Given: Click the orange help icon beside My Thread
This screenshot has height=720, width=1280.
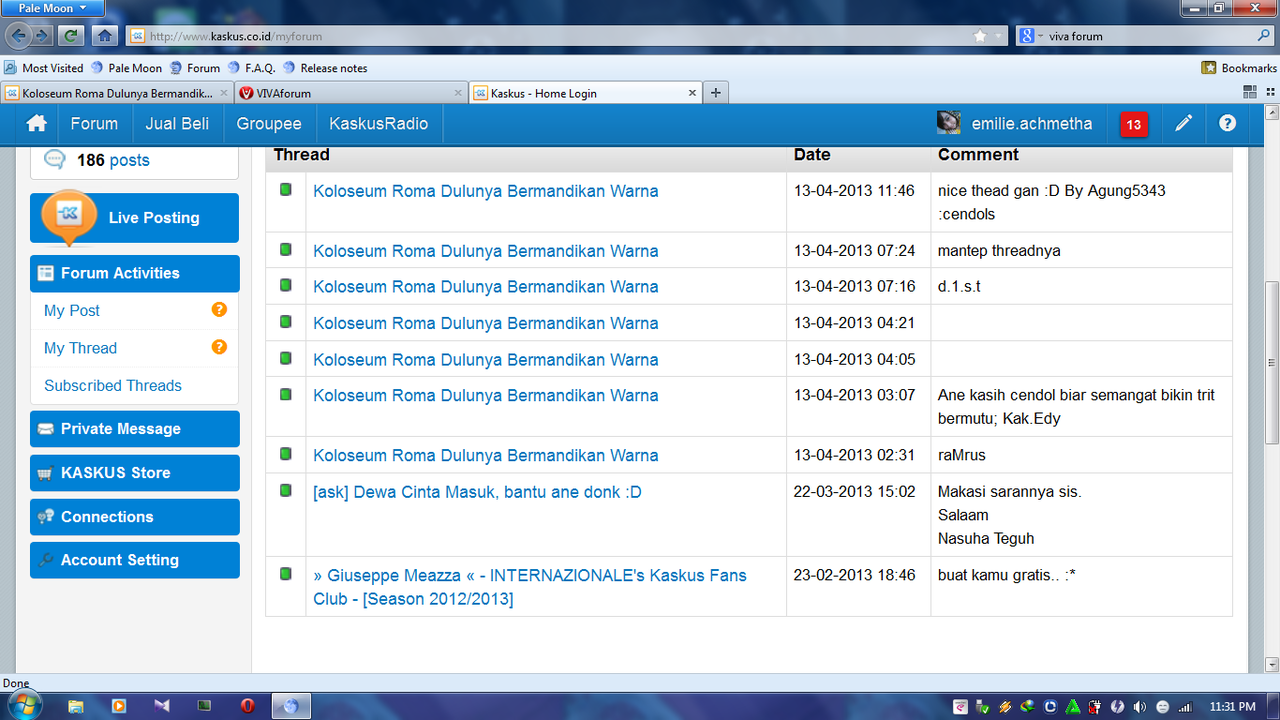Looking at the screenshot, I should click(x=219, y=347).
